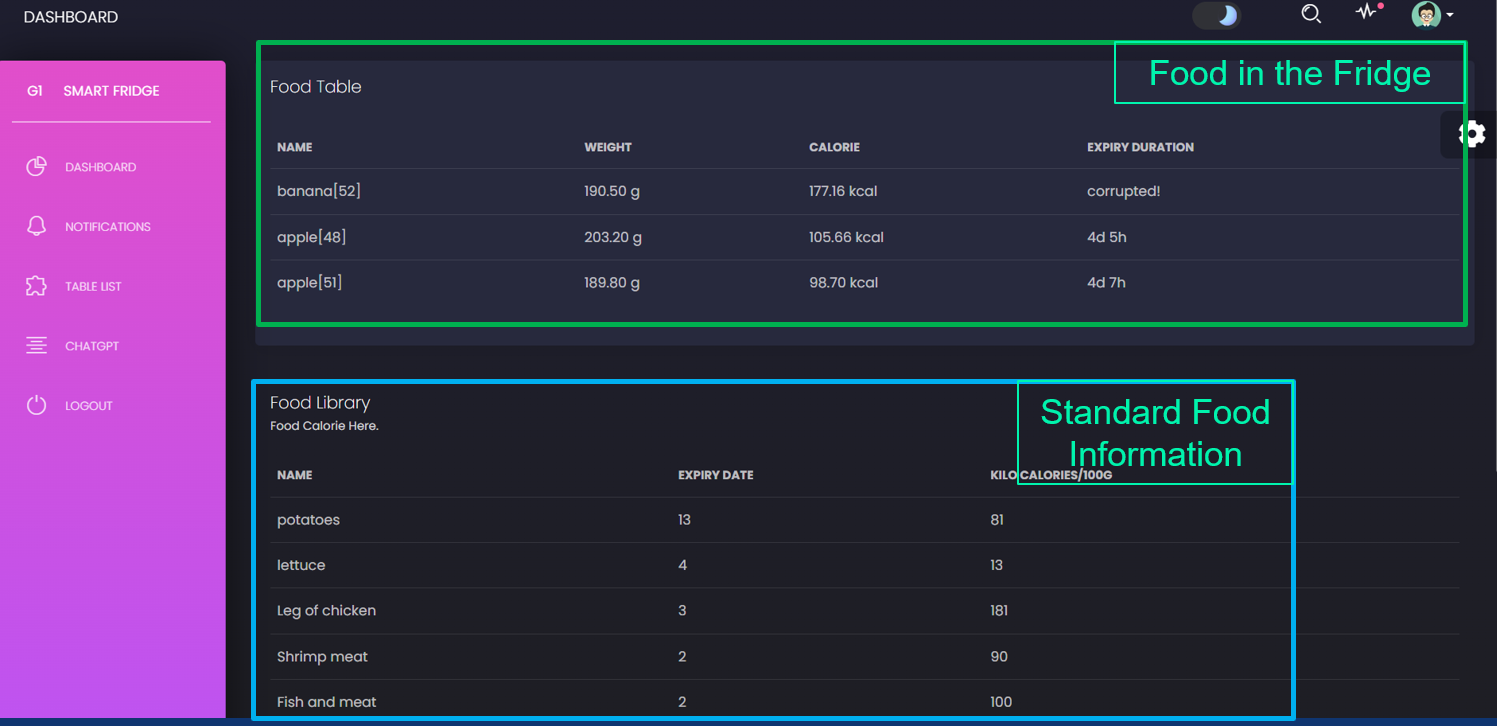
Task: Go to the ChatGPT page label
Action: (x=92, y=346)
